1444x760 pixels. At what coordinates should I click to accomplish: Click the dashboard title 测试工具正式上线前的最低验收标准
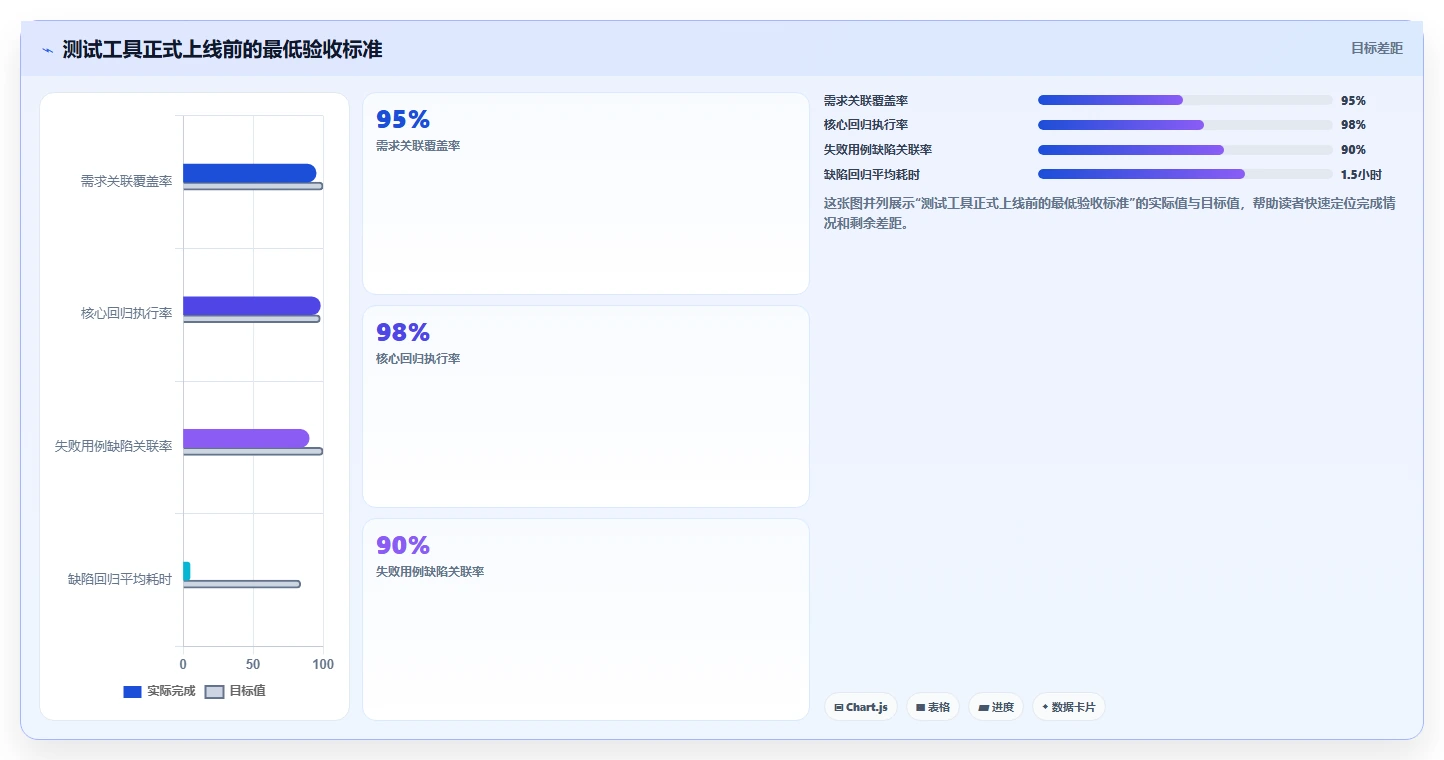point(222,50)
